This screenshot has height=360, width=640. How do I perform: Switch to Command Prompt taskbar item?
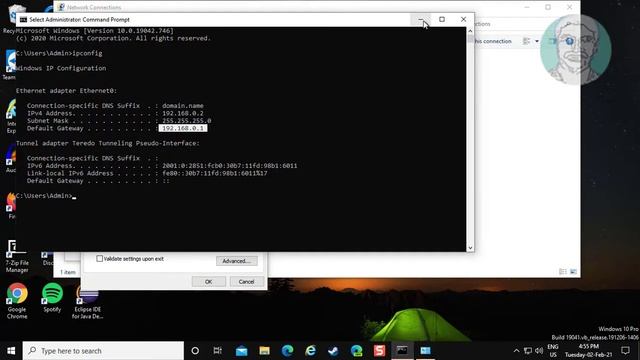pyautogui.click(x=402, y=351)
